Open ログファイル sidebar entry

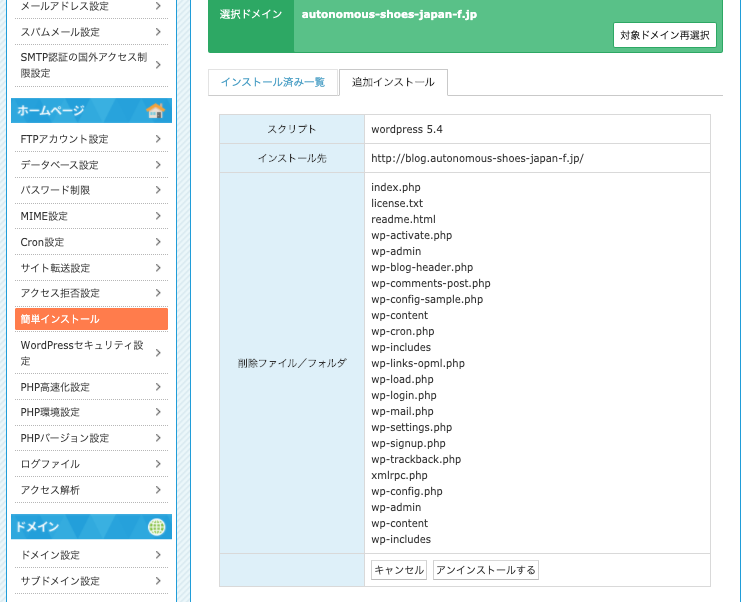pyautogui.click(x=50, y=464)
